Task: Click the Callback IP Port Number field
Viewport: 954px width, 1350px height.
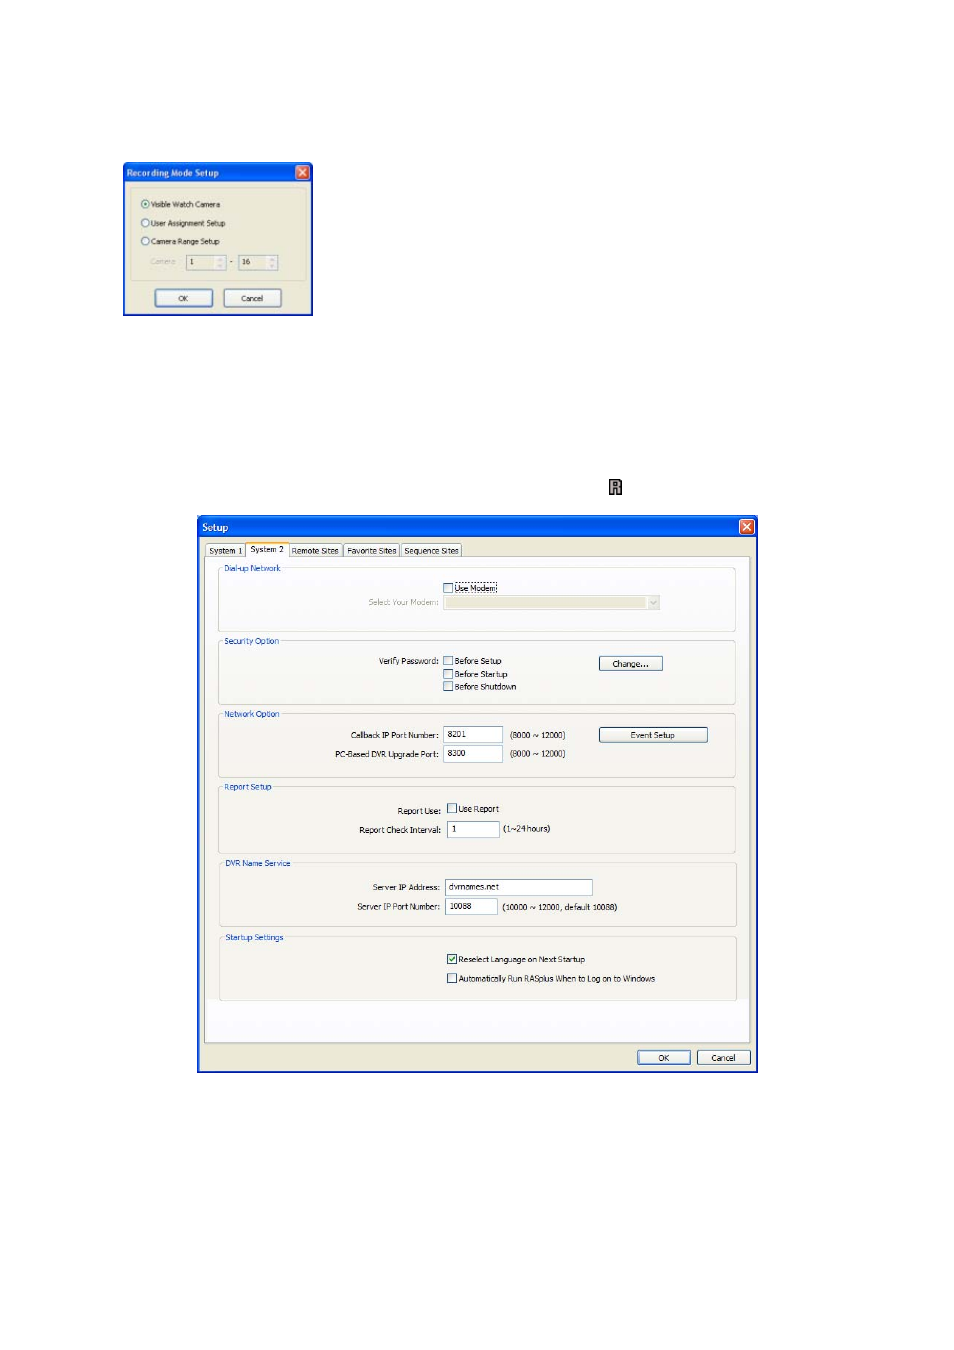Action: [x=473, y=735]
